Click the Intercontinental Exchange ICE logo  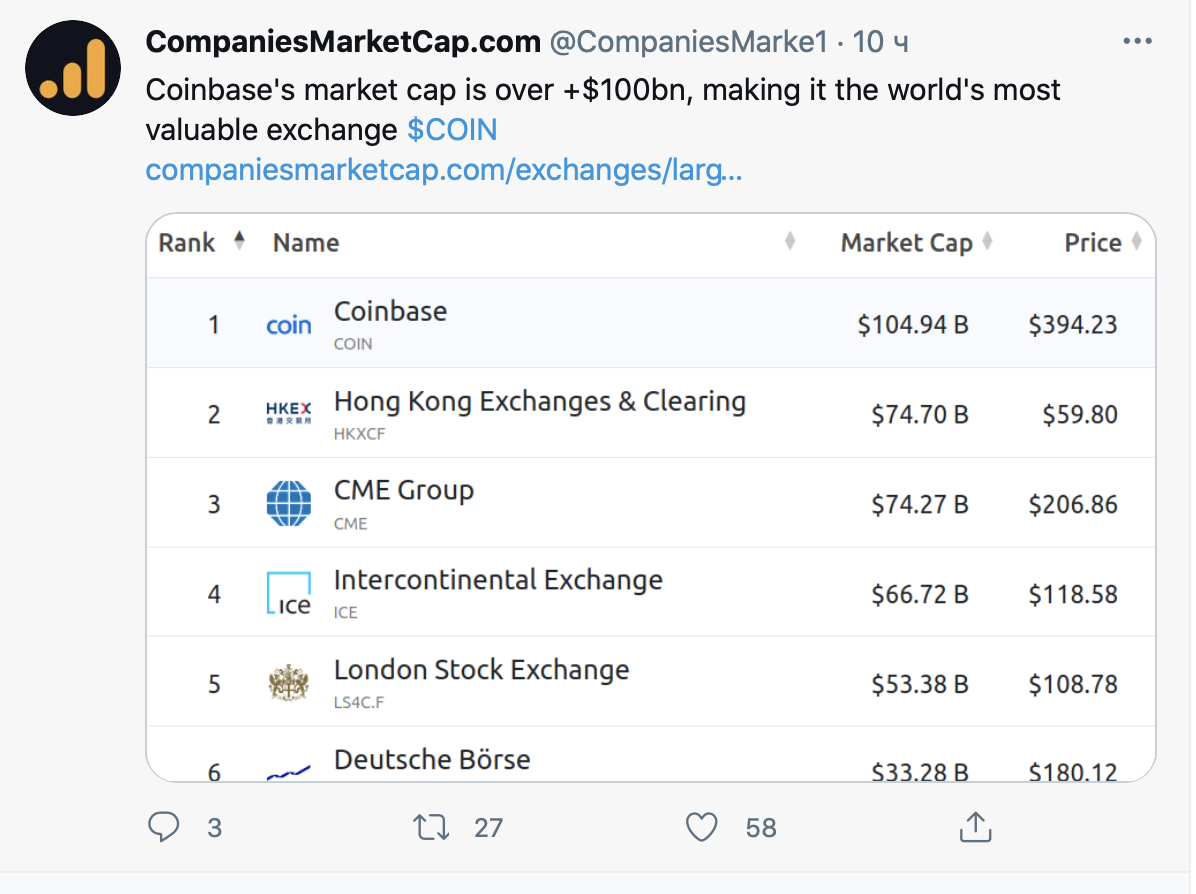[289, 593]
